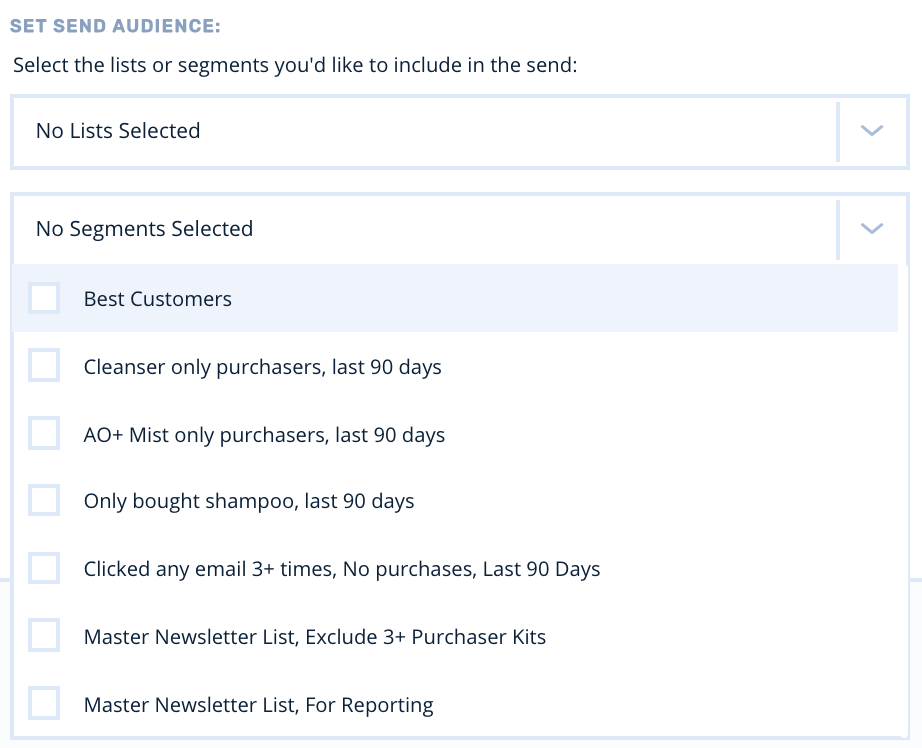
Task: Click the chevron arrow on the segments dropdown
Action: (872, 229)
